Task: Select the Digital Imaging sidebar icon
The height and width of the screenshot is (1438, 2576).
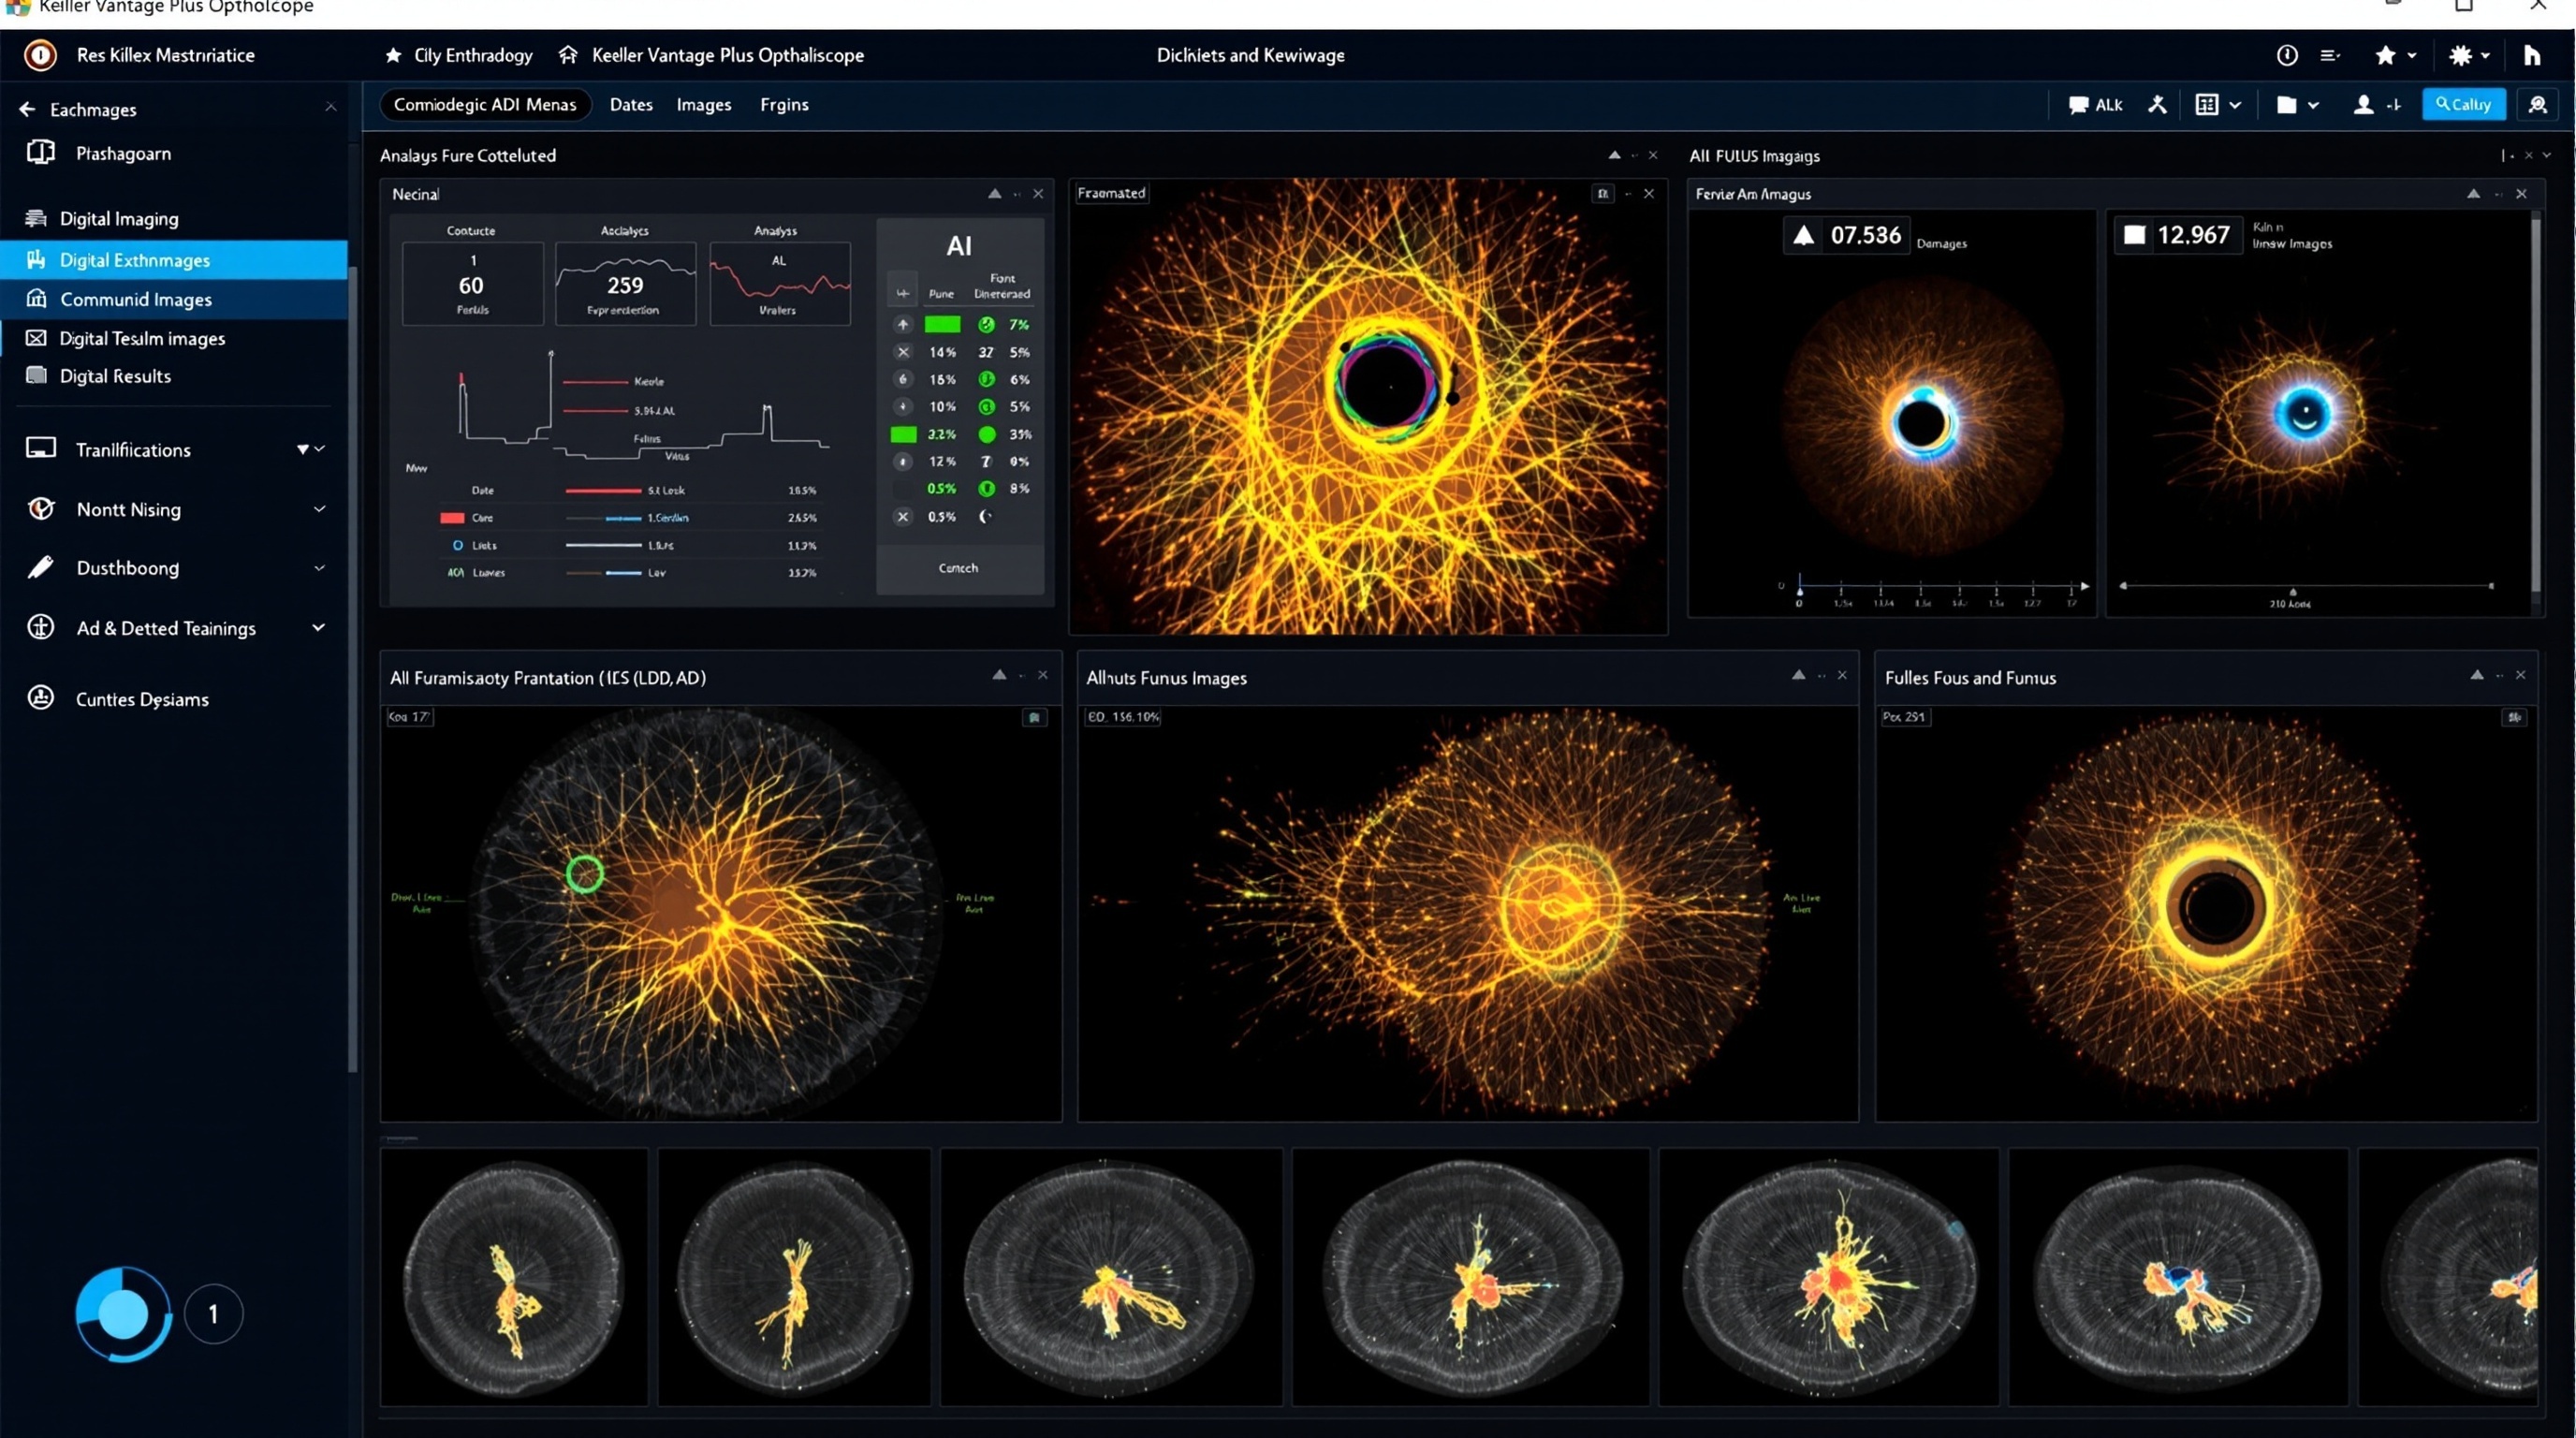Action: [x=37, y=218]
